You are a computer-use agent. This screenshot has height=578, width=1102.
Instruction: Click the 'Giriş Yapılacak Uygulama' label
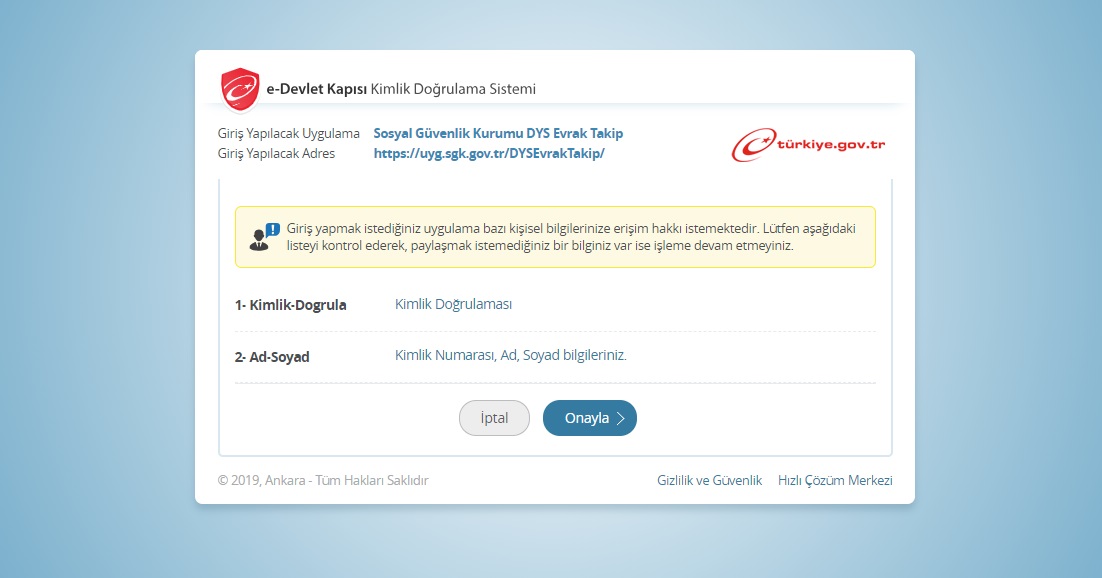coord(288,134)
